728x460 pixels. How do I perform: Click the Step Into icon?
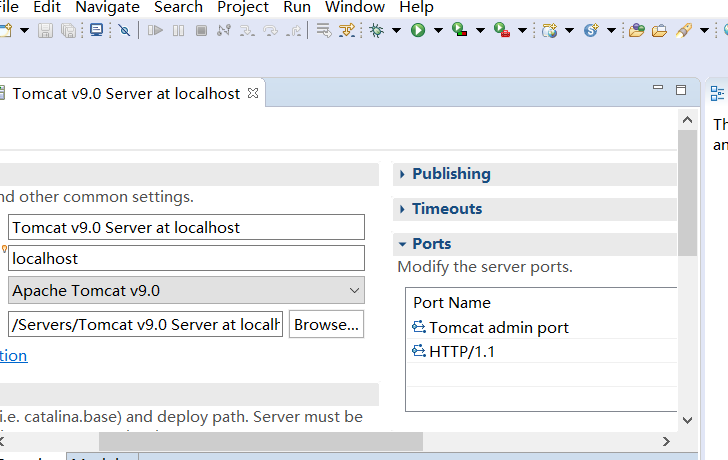(247, 31)
